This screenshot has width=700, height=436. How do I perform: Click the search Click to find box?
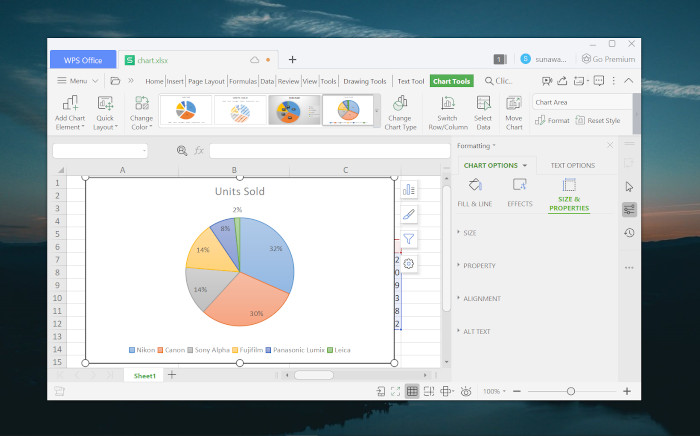pyautogui.click(x=499, y=81)
